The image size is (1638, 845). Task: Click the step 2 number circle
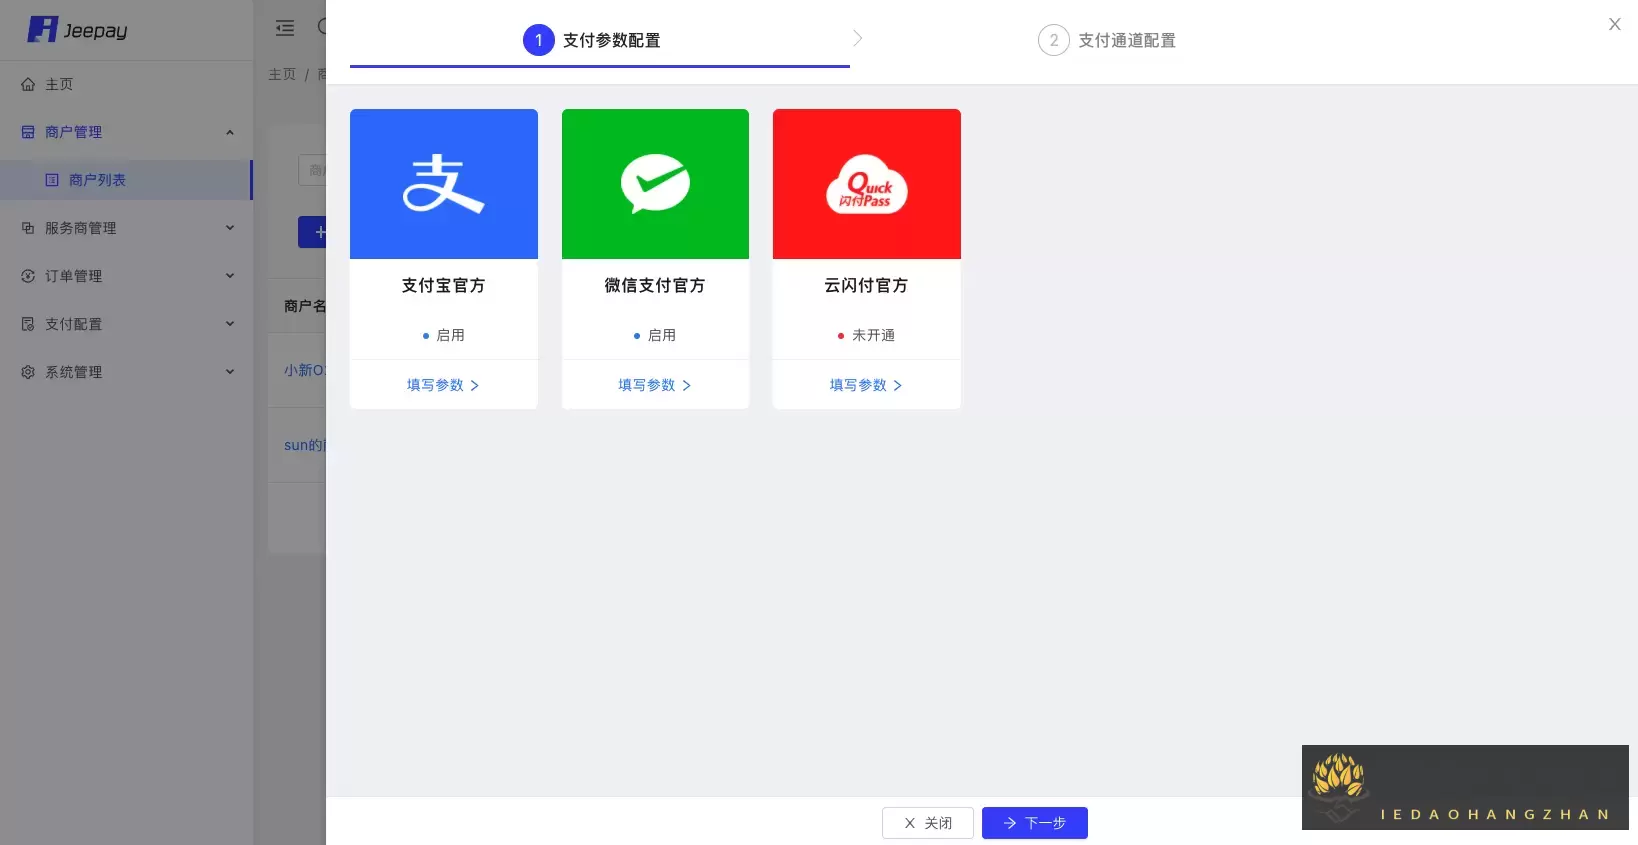(x=1054, y=40)
